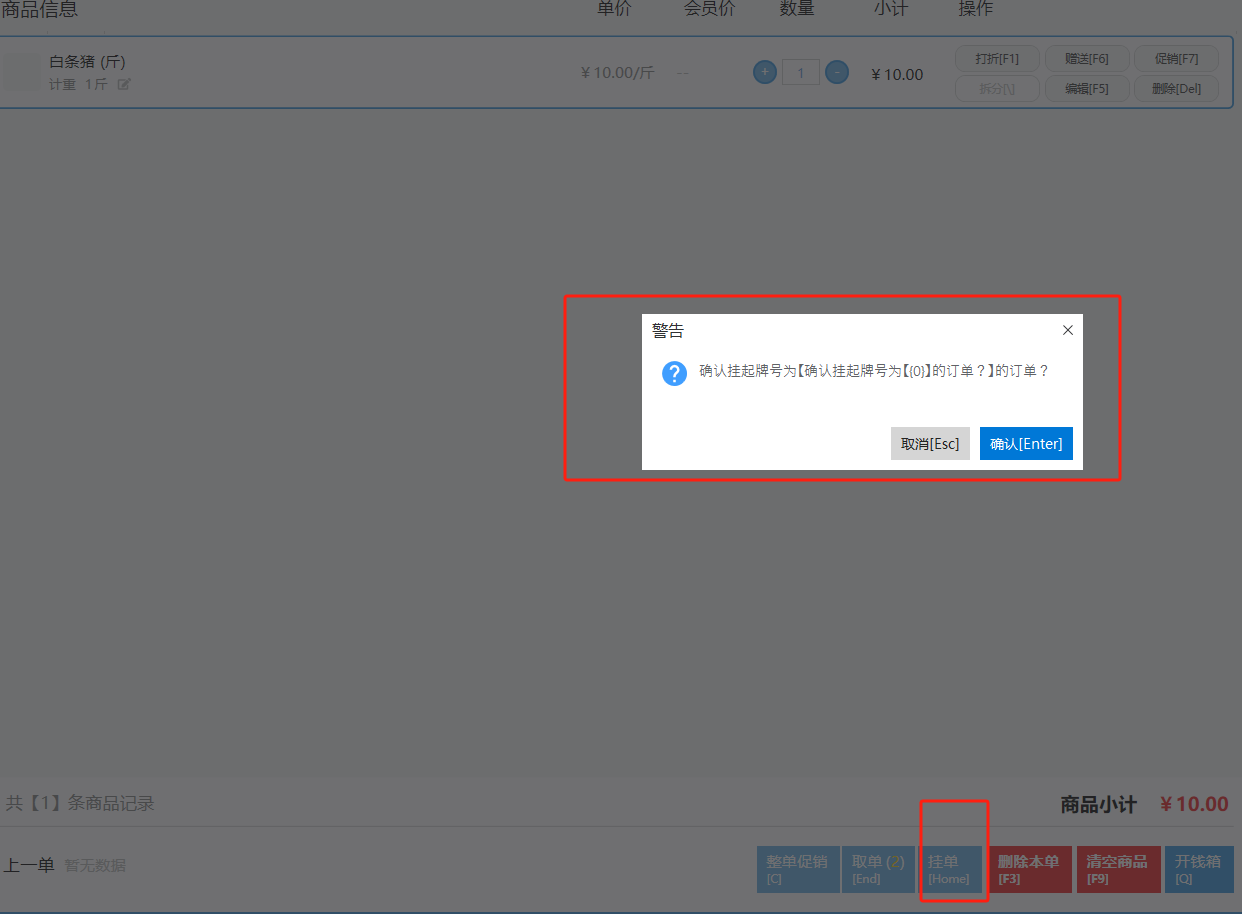Click the edit weight icon beside 1斤

(124, 84)
